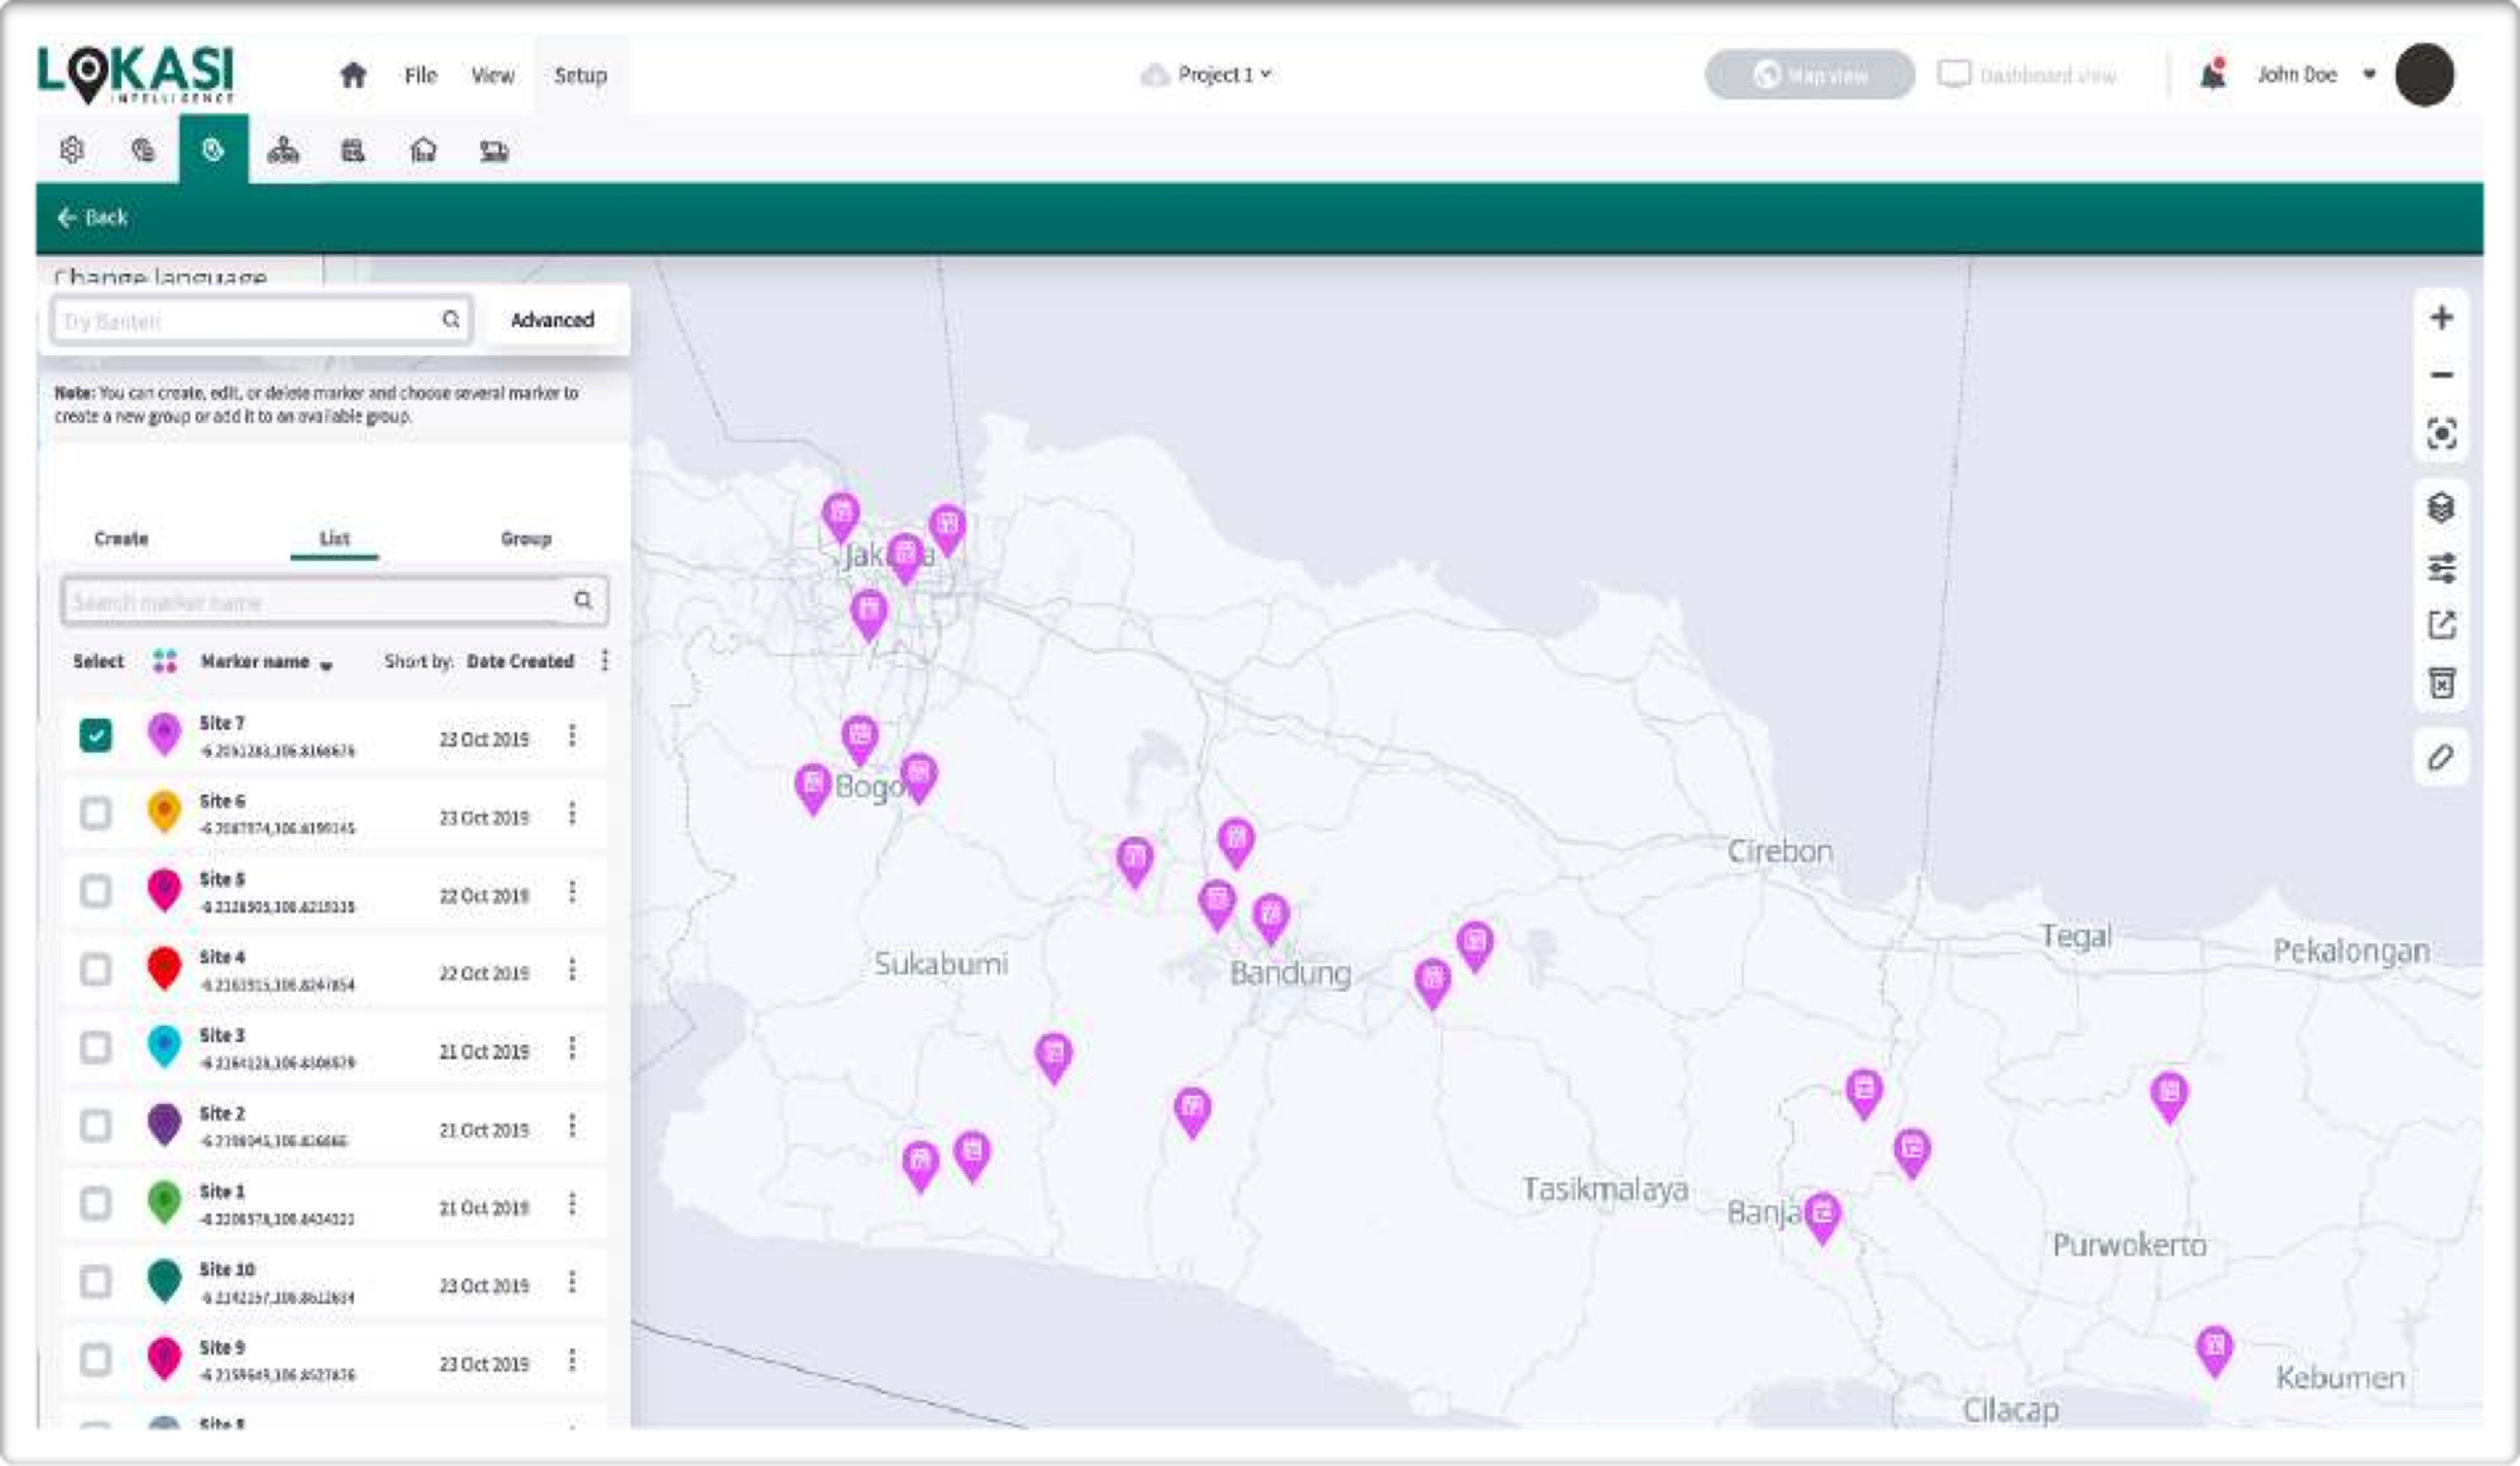Click the map filter sliders icon

pyautogui.click(x=2441, y=567)
